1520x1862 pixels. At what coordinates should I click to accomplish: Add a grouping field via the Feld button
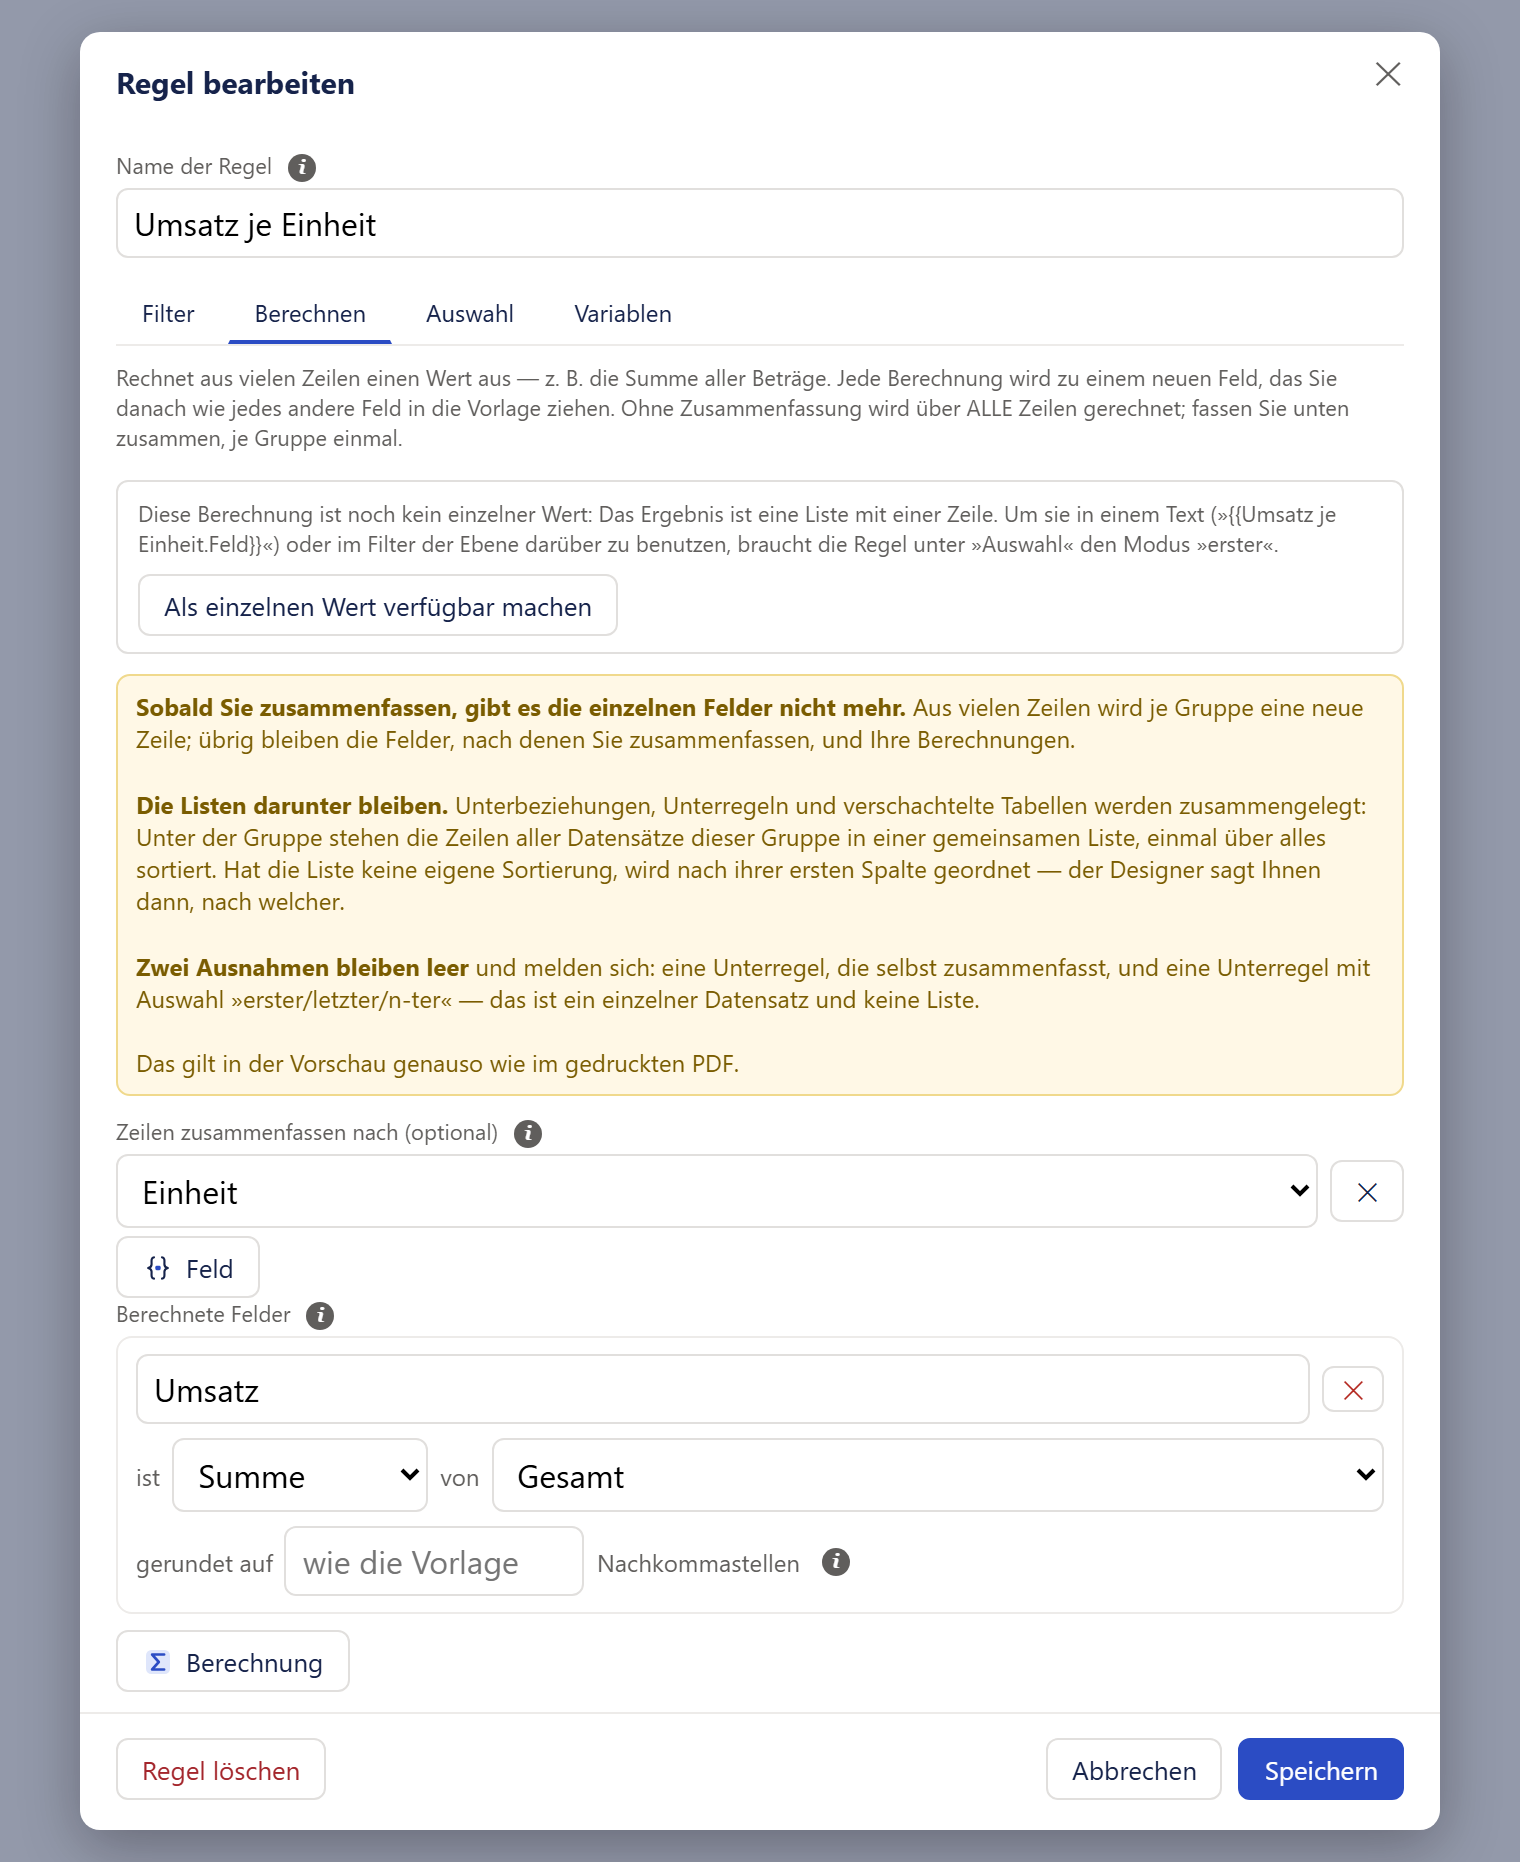pyautogui.click(x=188, y=1267)
